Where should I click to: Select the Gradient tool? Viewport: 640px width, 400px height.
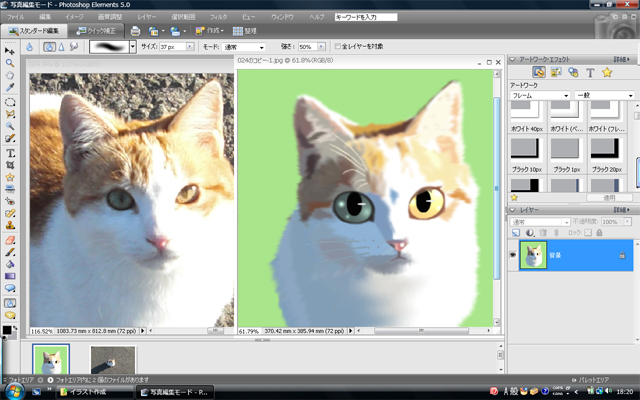(10, 276)
